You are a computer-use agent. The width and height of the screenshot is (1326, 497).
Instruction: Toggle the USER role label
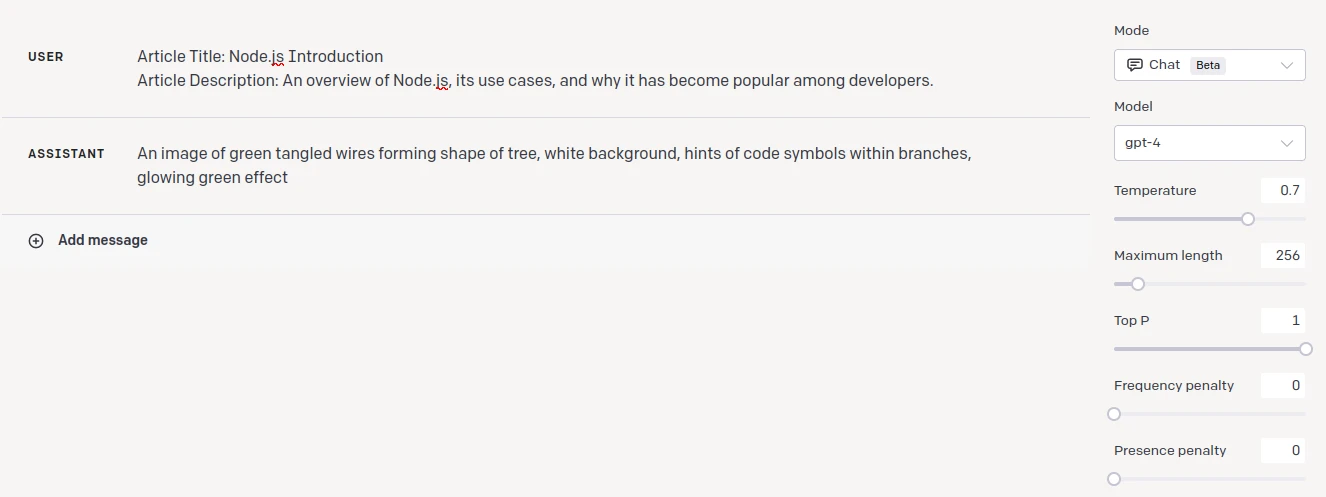coord(46,57)
